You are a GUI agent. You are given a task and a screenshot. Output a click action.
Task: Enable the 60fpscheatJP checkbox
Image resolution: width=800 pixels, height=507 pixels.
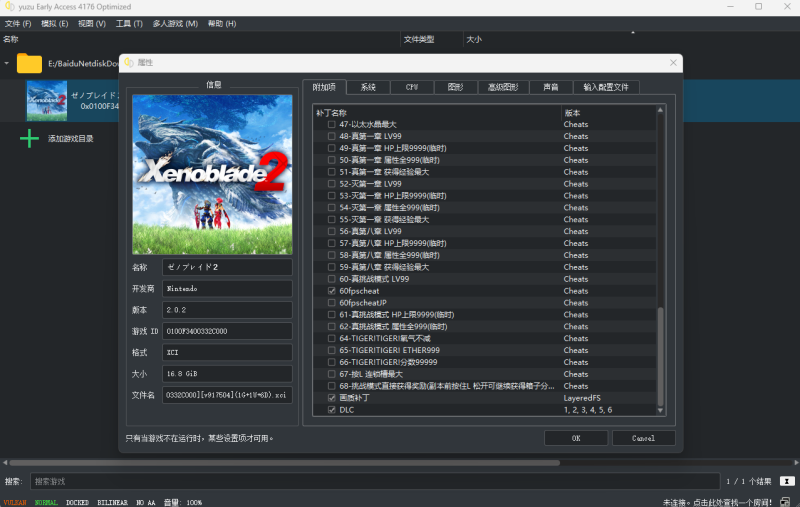click(x=332, y=303)
